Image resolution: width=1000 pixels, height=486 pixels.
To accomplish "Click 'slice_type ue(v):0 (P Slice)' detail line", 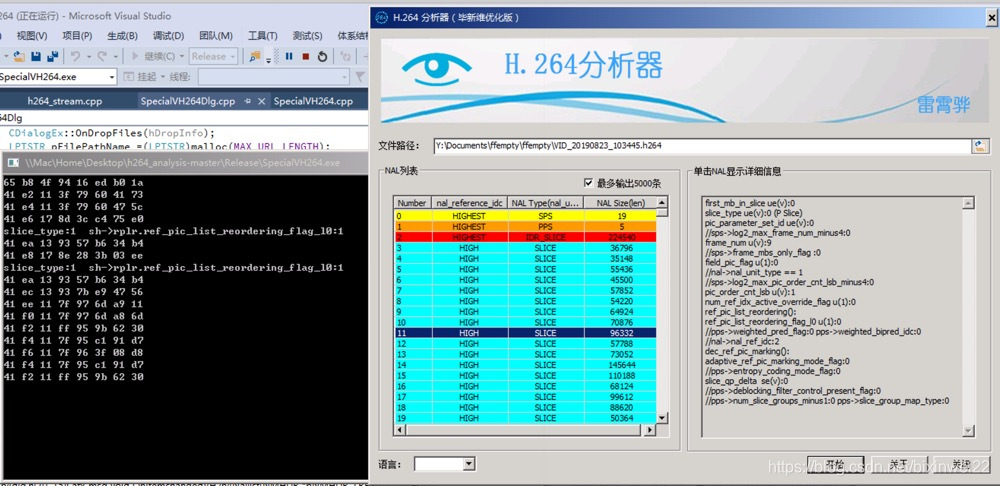I will [x=754, y=213].
